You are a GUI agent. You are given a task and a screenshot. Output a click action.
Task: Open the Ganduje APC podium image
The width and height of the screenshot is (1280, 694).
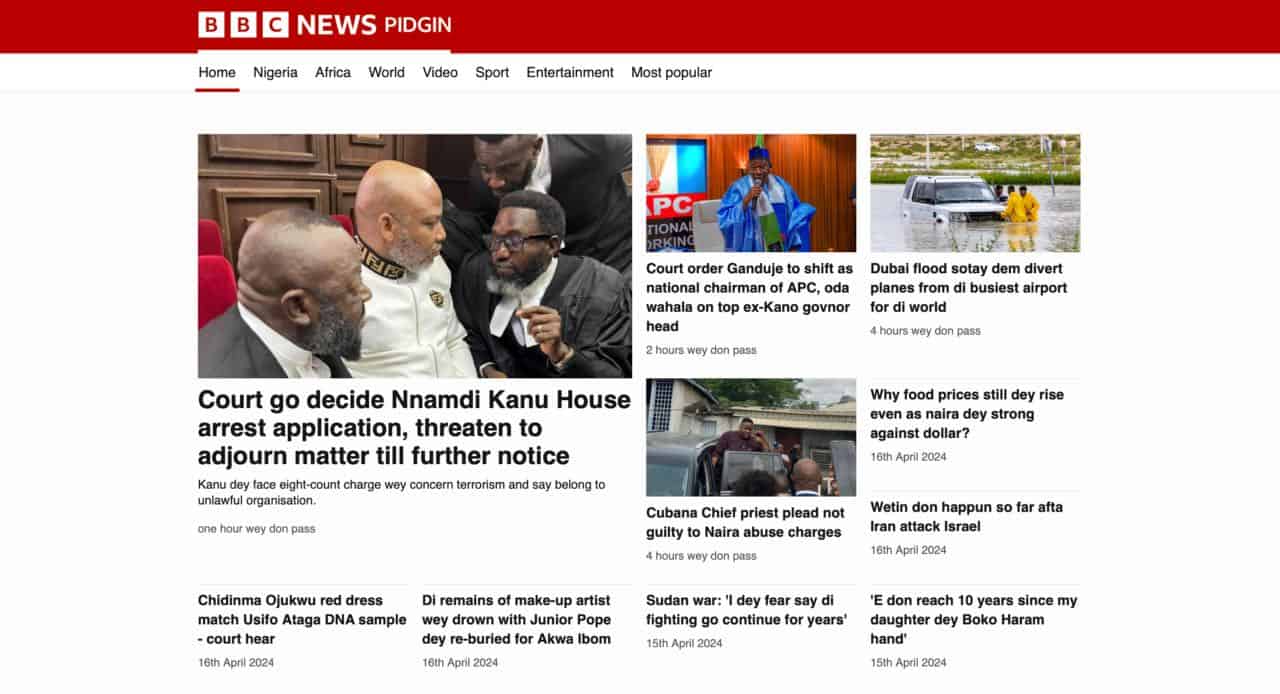tap(751, 193)
